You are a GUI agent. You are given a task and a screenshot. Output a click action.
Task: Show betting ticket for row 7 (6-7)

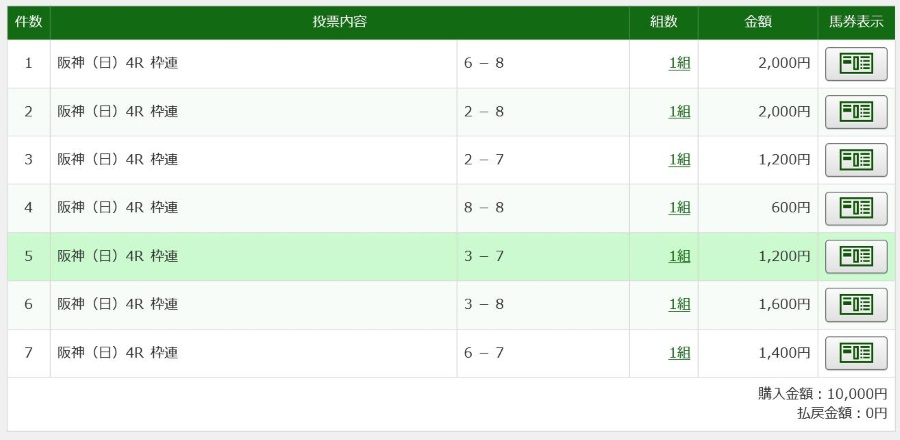tap(856, 353)
